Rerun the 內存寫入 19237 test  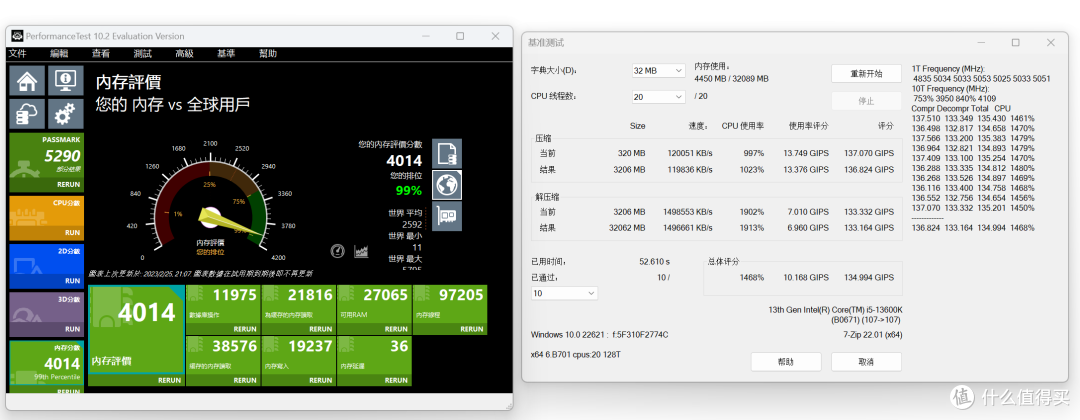tap(321, 380)
